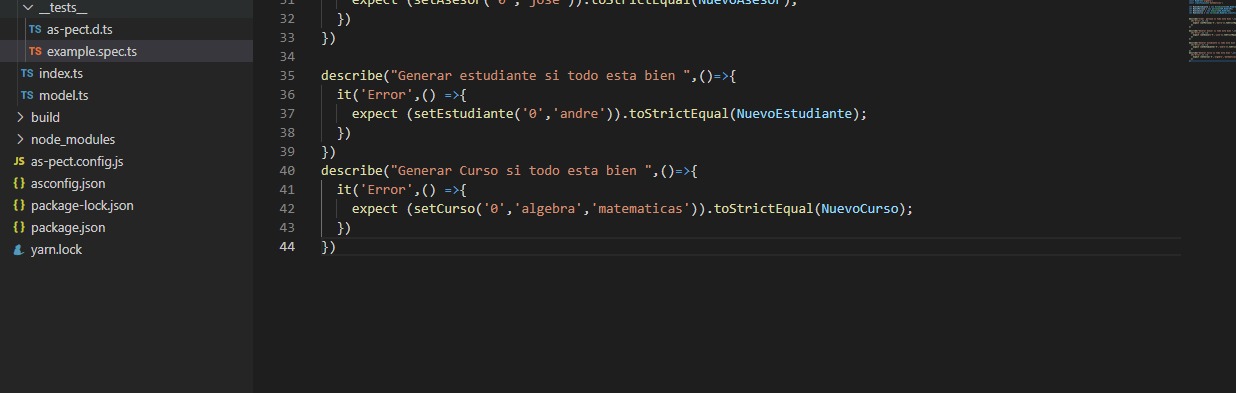Image resolution: width=1236 pixels, height=393 pixels.
Task: Click JSON braces icon of asconfig.json
Action: pos(19,183)
